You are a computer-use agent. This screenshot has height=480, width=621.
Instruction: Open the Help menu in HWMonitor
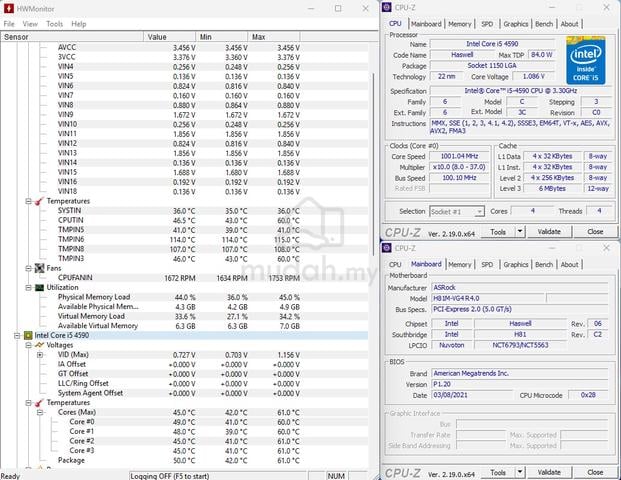click(79, 24)
